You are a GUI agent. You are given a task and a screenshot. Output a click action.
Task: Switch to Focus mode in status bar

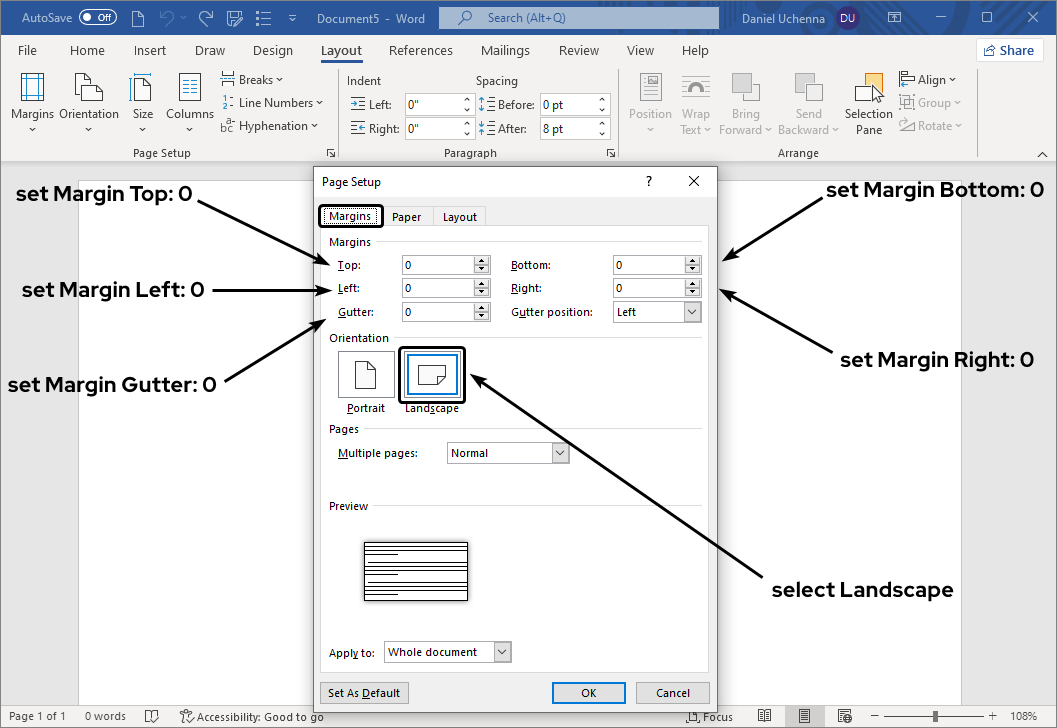(710, 716)
